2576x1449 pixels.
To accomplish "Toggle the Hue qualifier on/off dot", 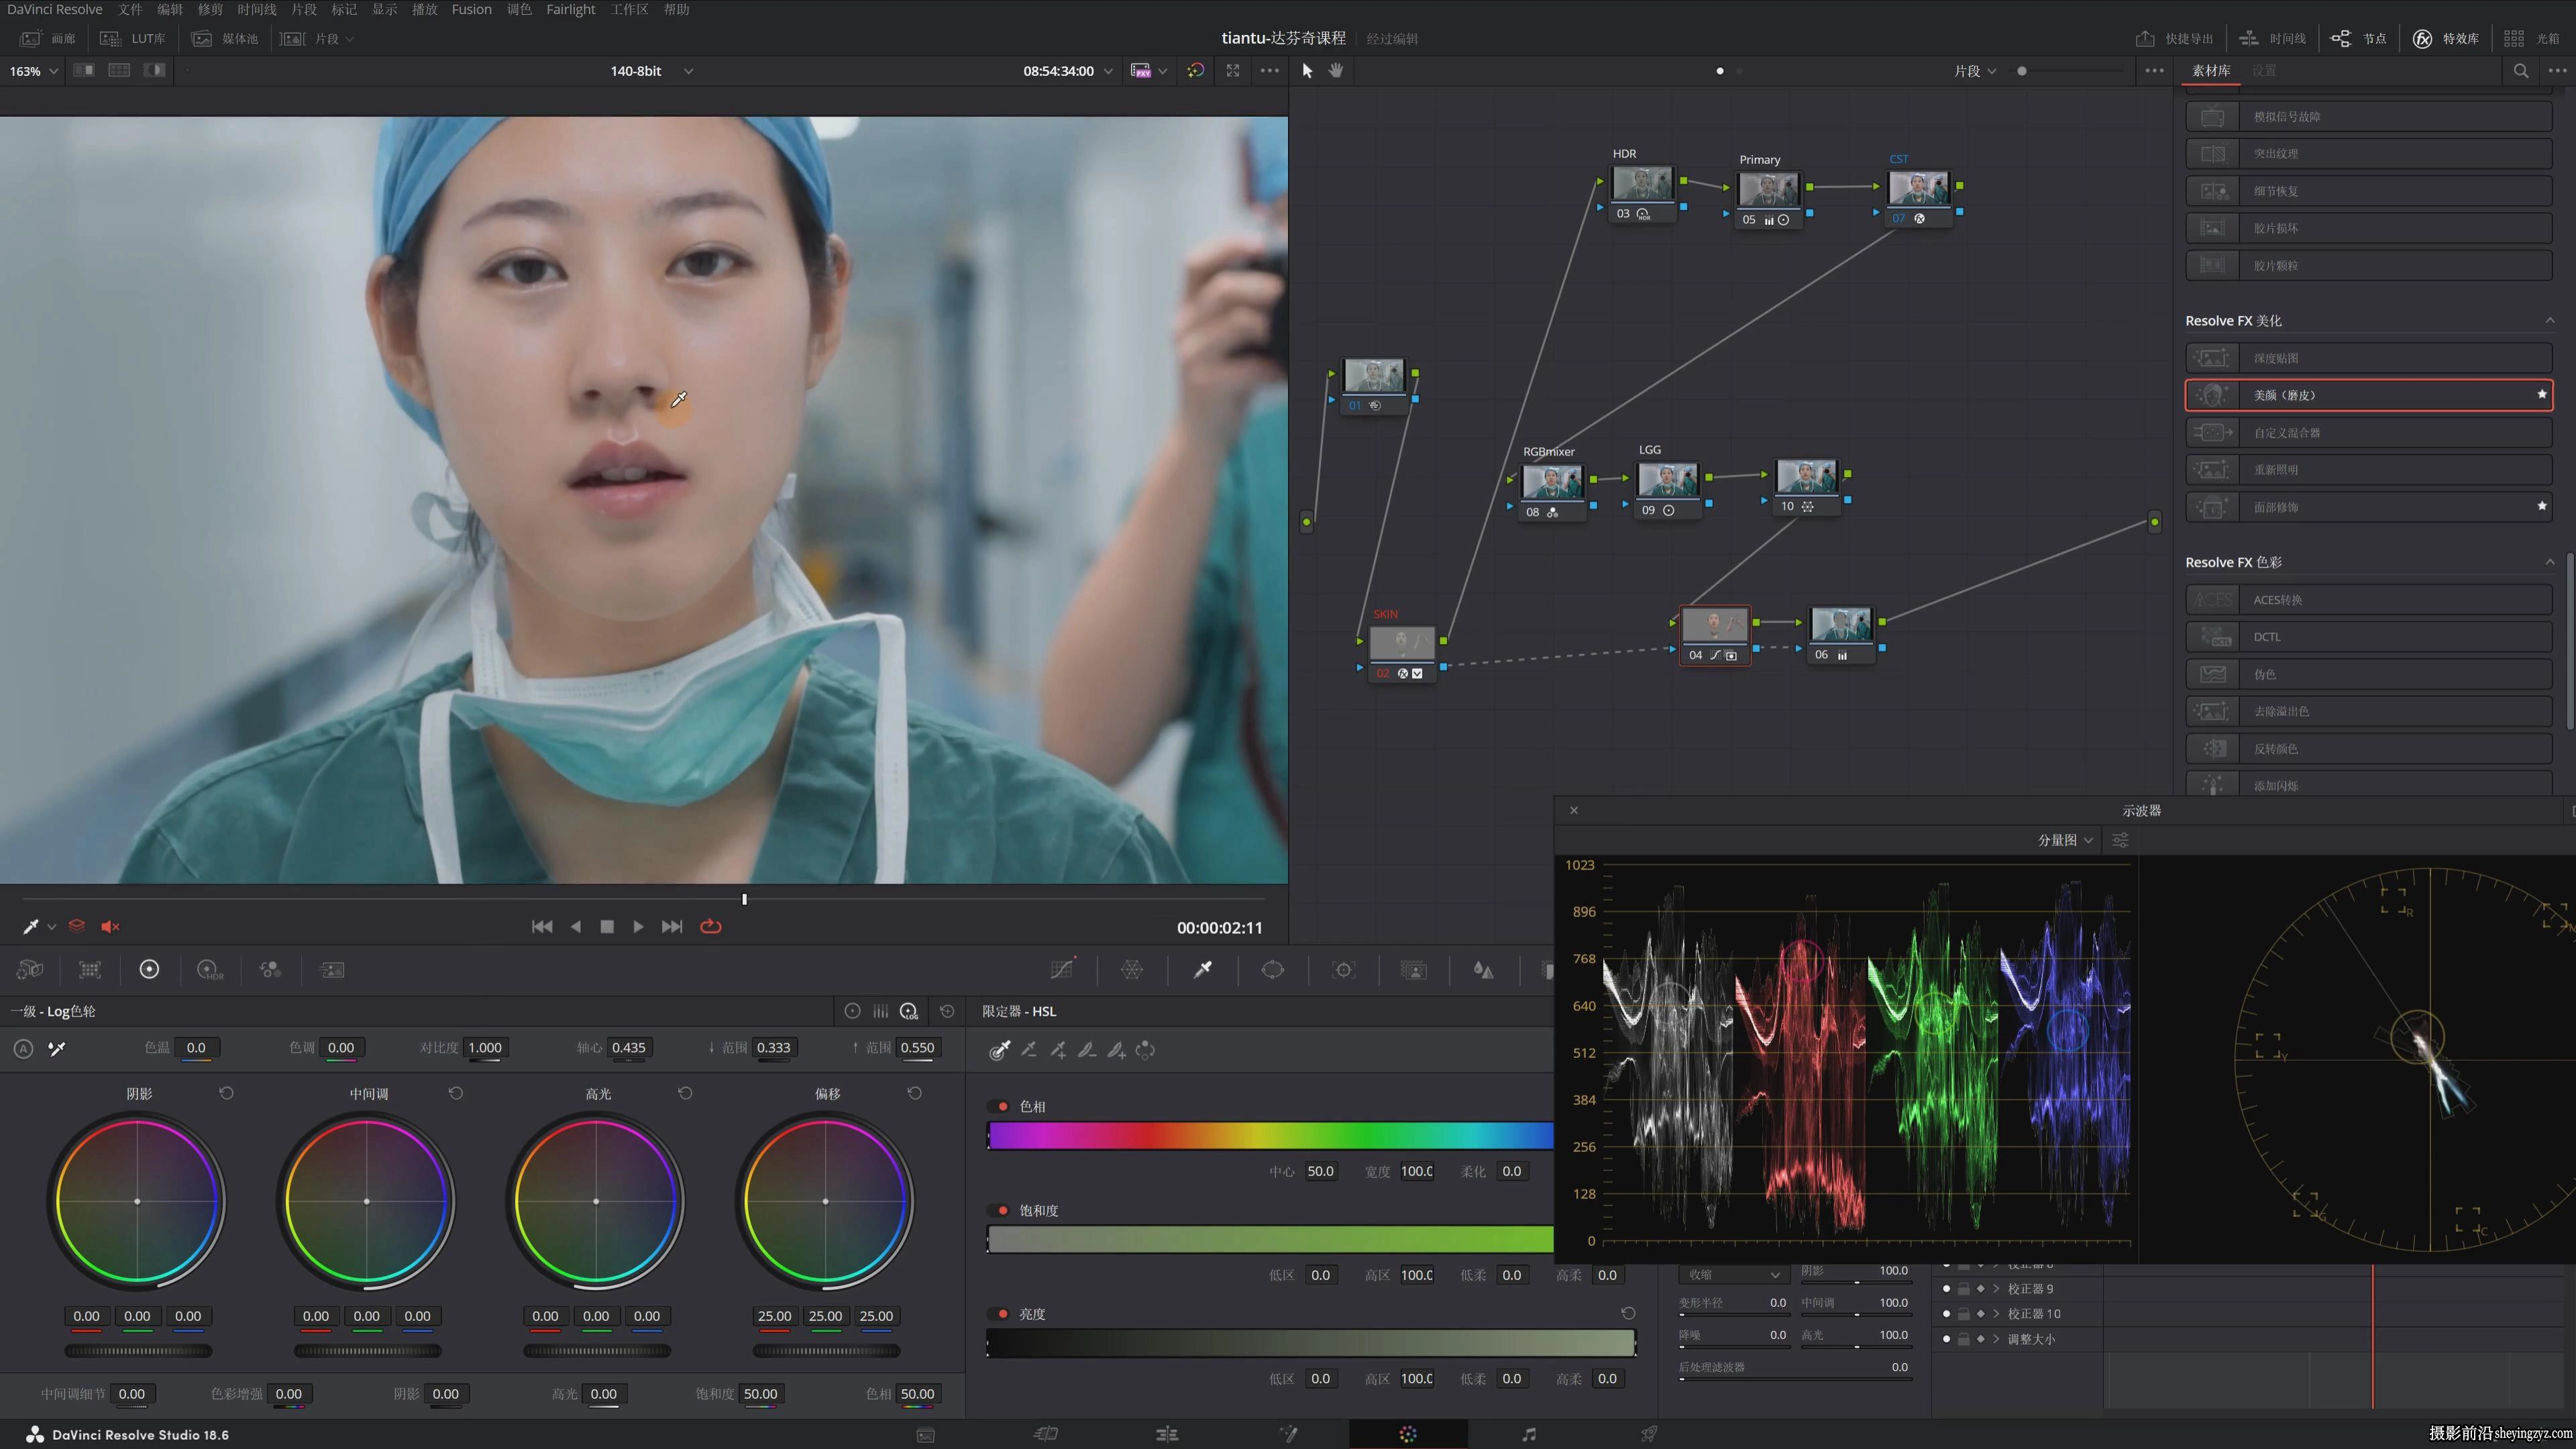I will pyautogui.click(x=1003, y=1106).
